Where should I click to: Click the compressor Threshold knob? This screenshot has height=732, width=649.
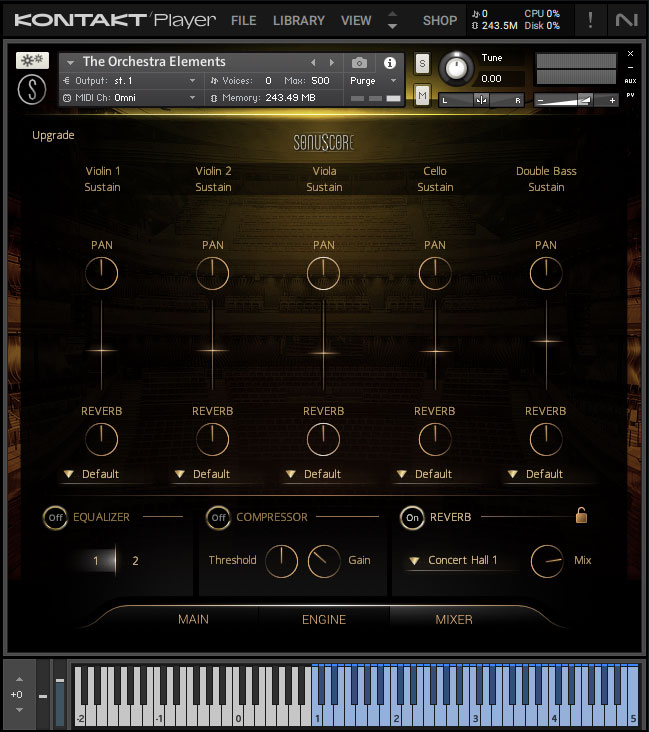coord(281,561)
